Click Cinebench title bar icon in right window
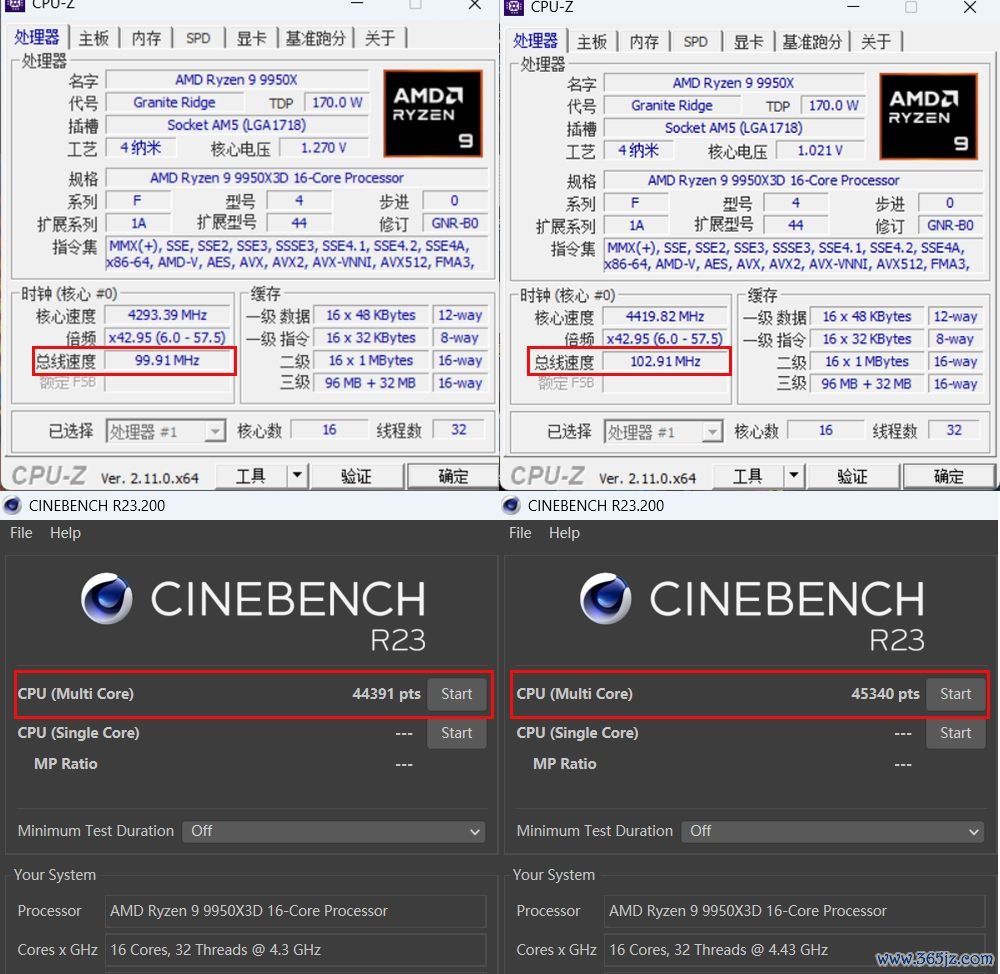The height and width of the screenshot is (974, 1000). pos(511,506)
